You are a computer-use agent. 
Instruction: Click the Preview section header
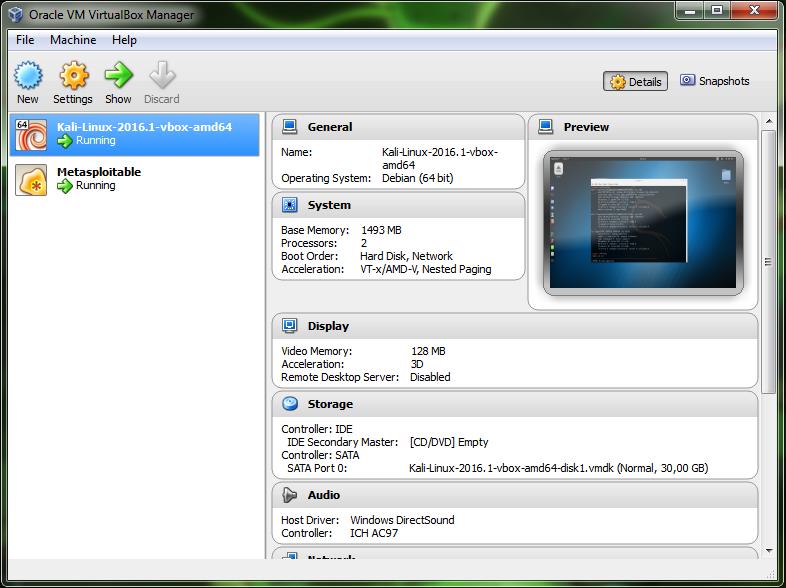tap(643, 127)
